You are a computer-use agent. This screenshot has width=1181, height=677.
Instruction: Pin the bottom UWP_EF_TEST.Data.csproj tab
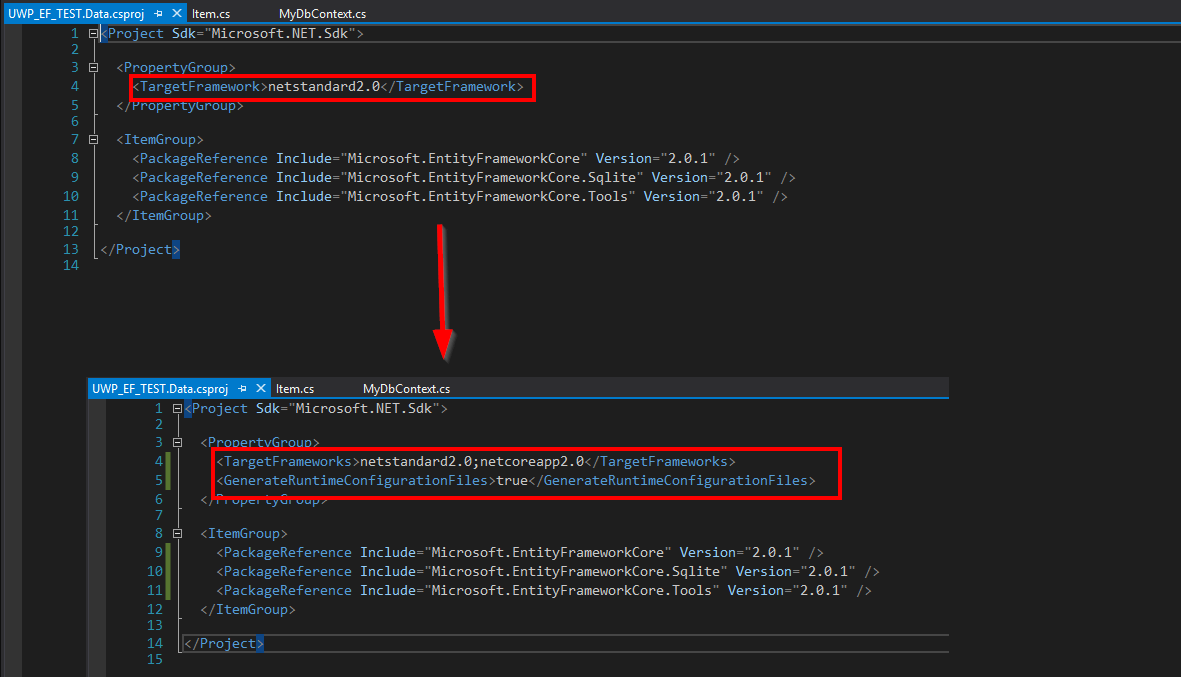point(241,388)
